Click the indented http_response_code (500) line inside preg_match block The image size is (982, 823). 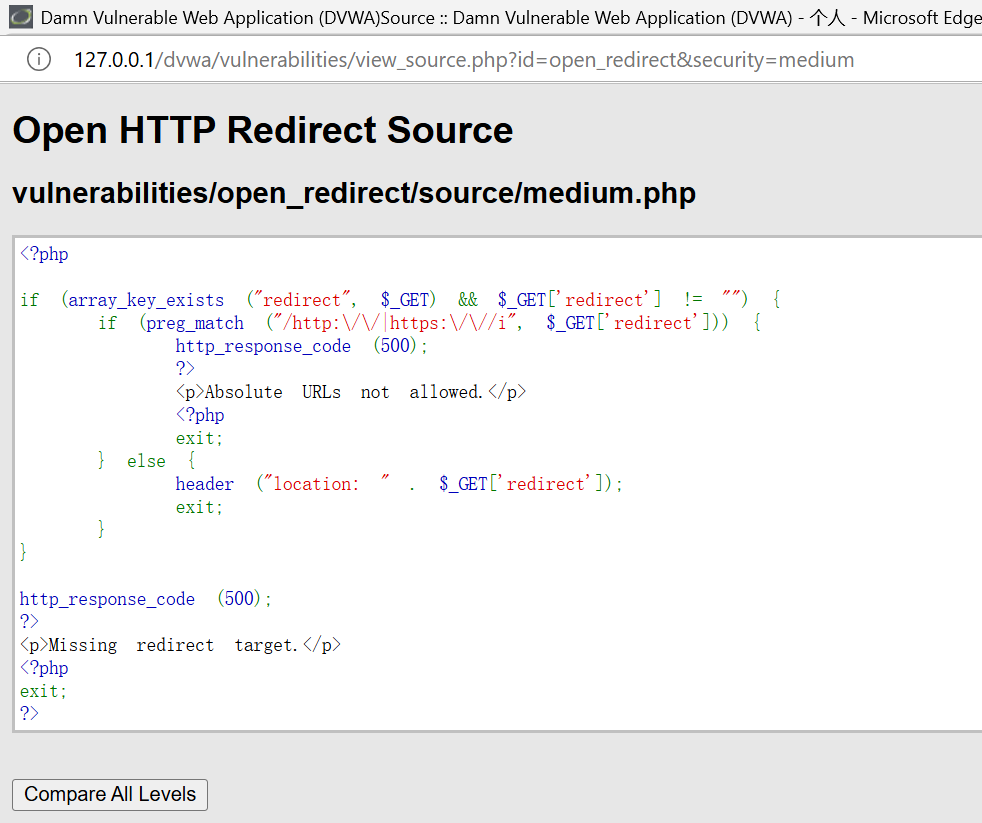(301, 346)
